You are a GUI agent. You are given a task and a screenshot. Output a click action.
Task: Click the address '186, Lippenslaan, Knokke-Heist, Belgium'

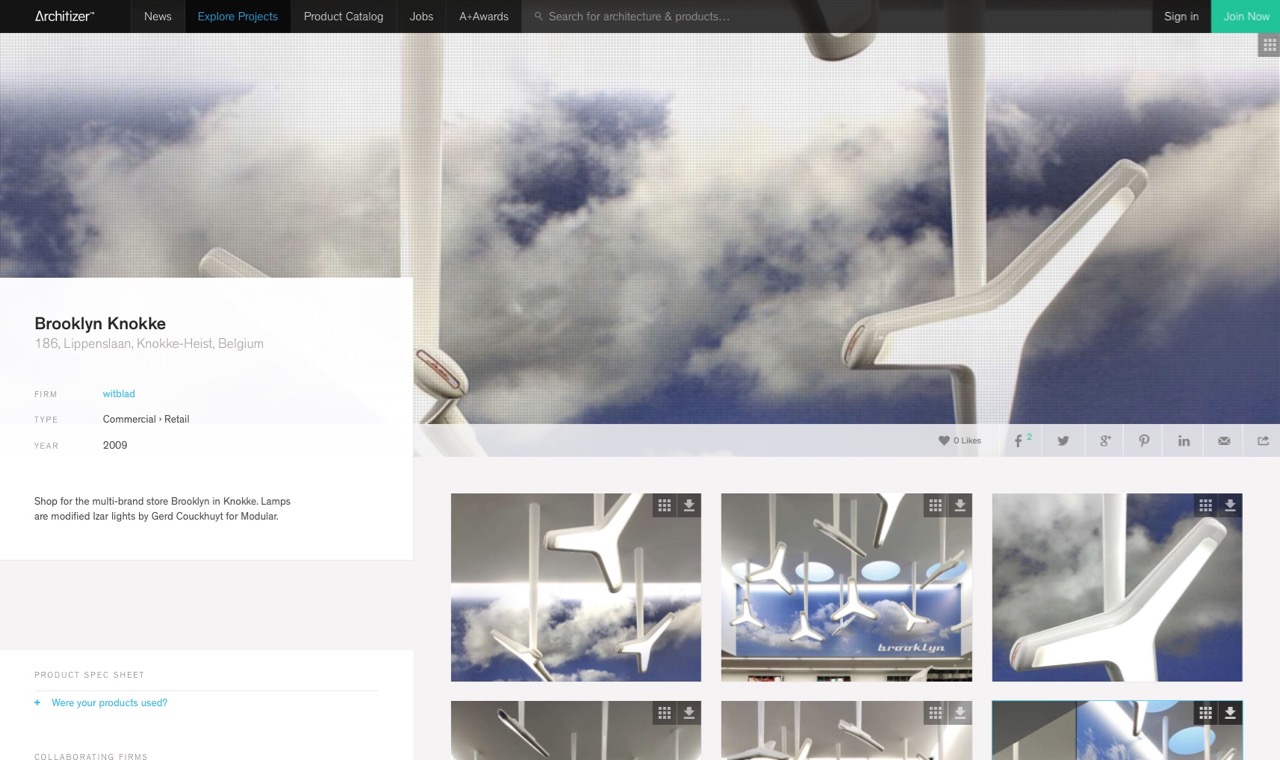click(149, 344)
